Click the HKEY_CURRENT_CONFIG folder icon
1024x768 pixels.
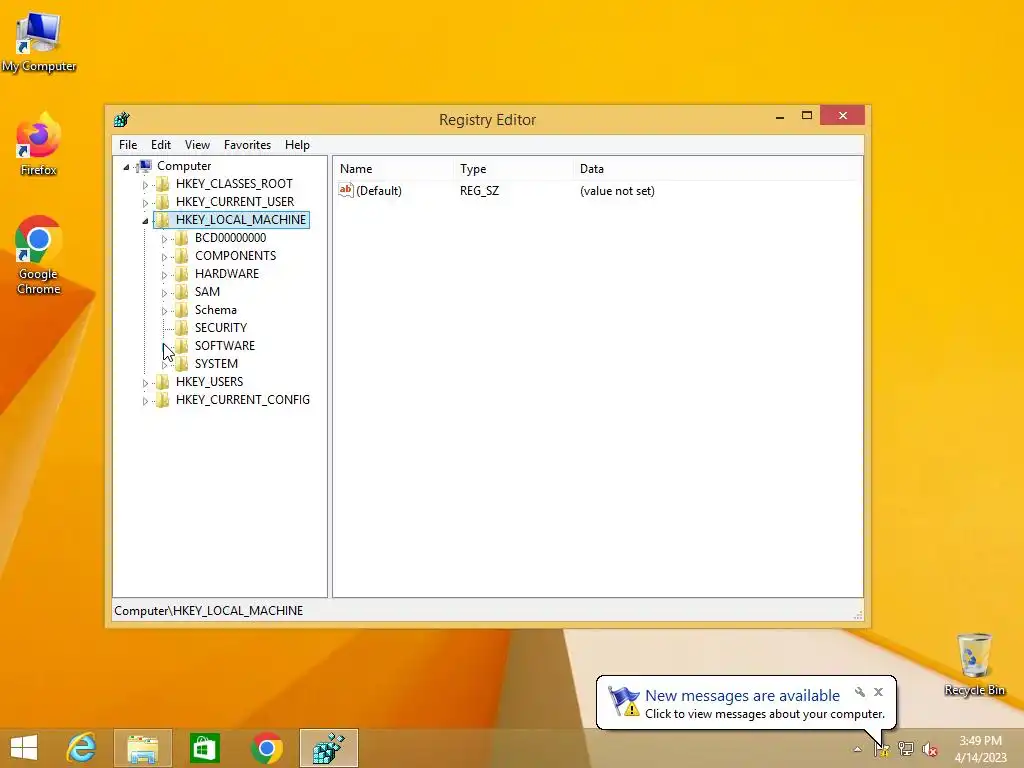(x=163, y=399)
